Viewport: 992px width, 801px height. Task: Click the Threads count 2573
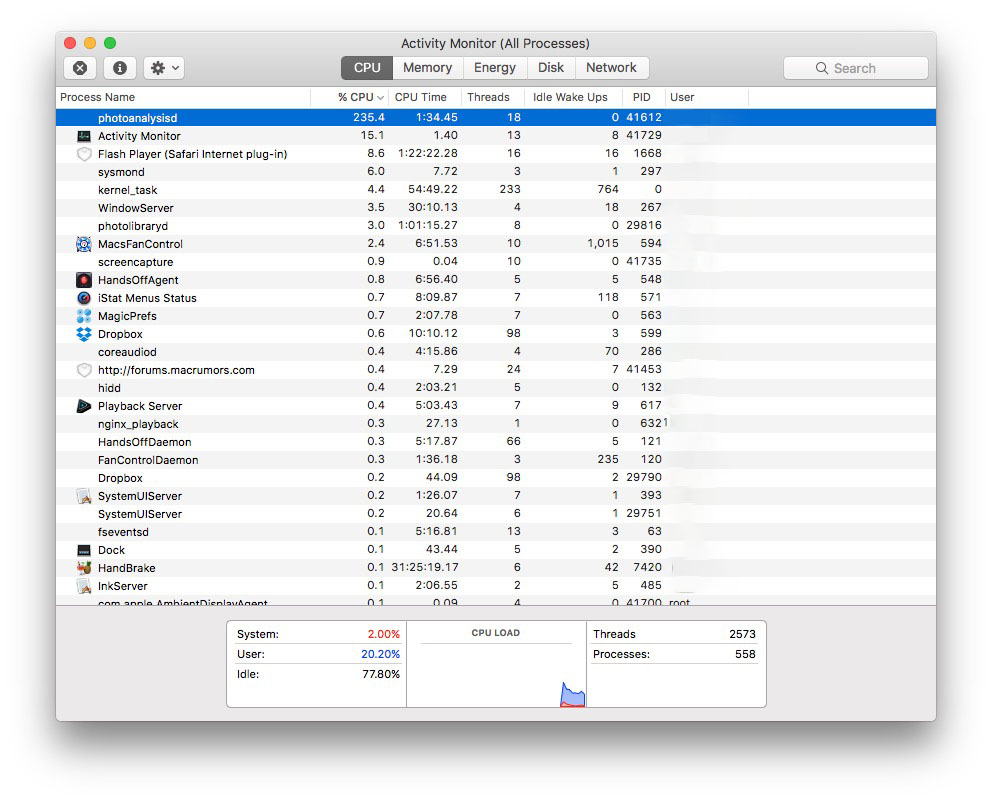click(x=742, y=634)
